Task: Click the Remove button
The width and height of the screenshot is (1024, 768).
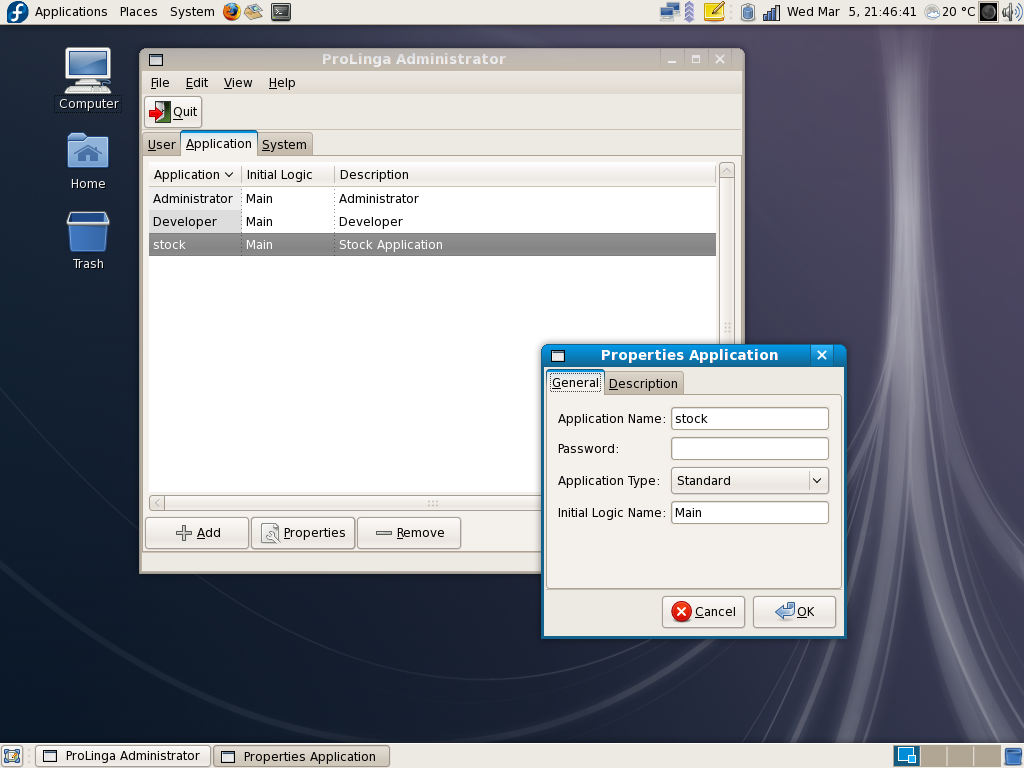Action: 409,534
